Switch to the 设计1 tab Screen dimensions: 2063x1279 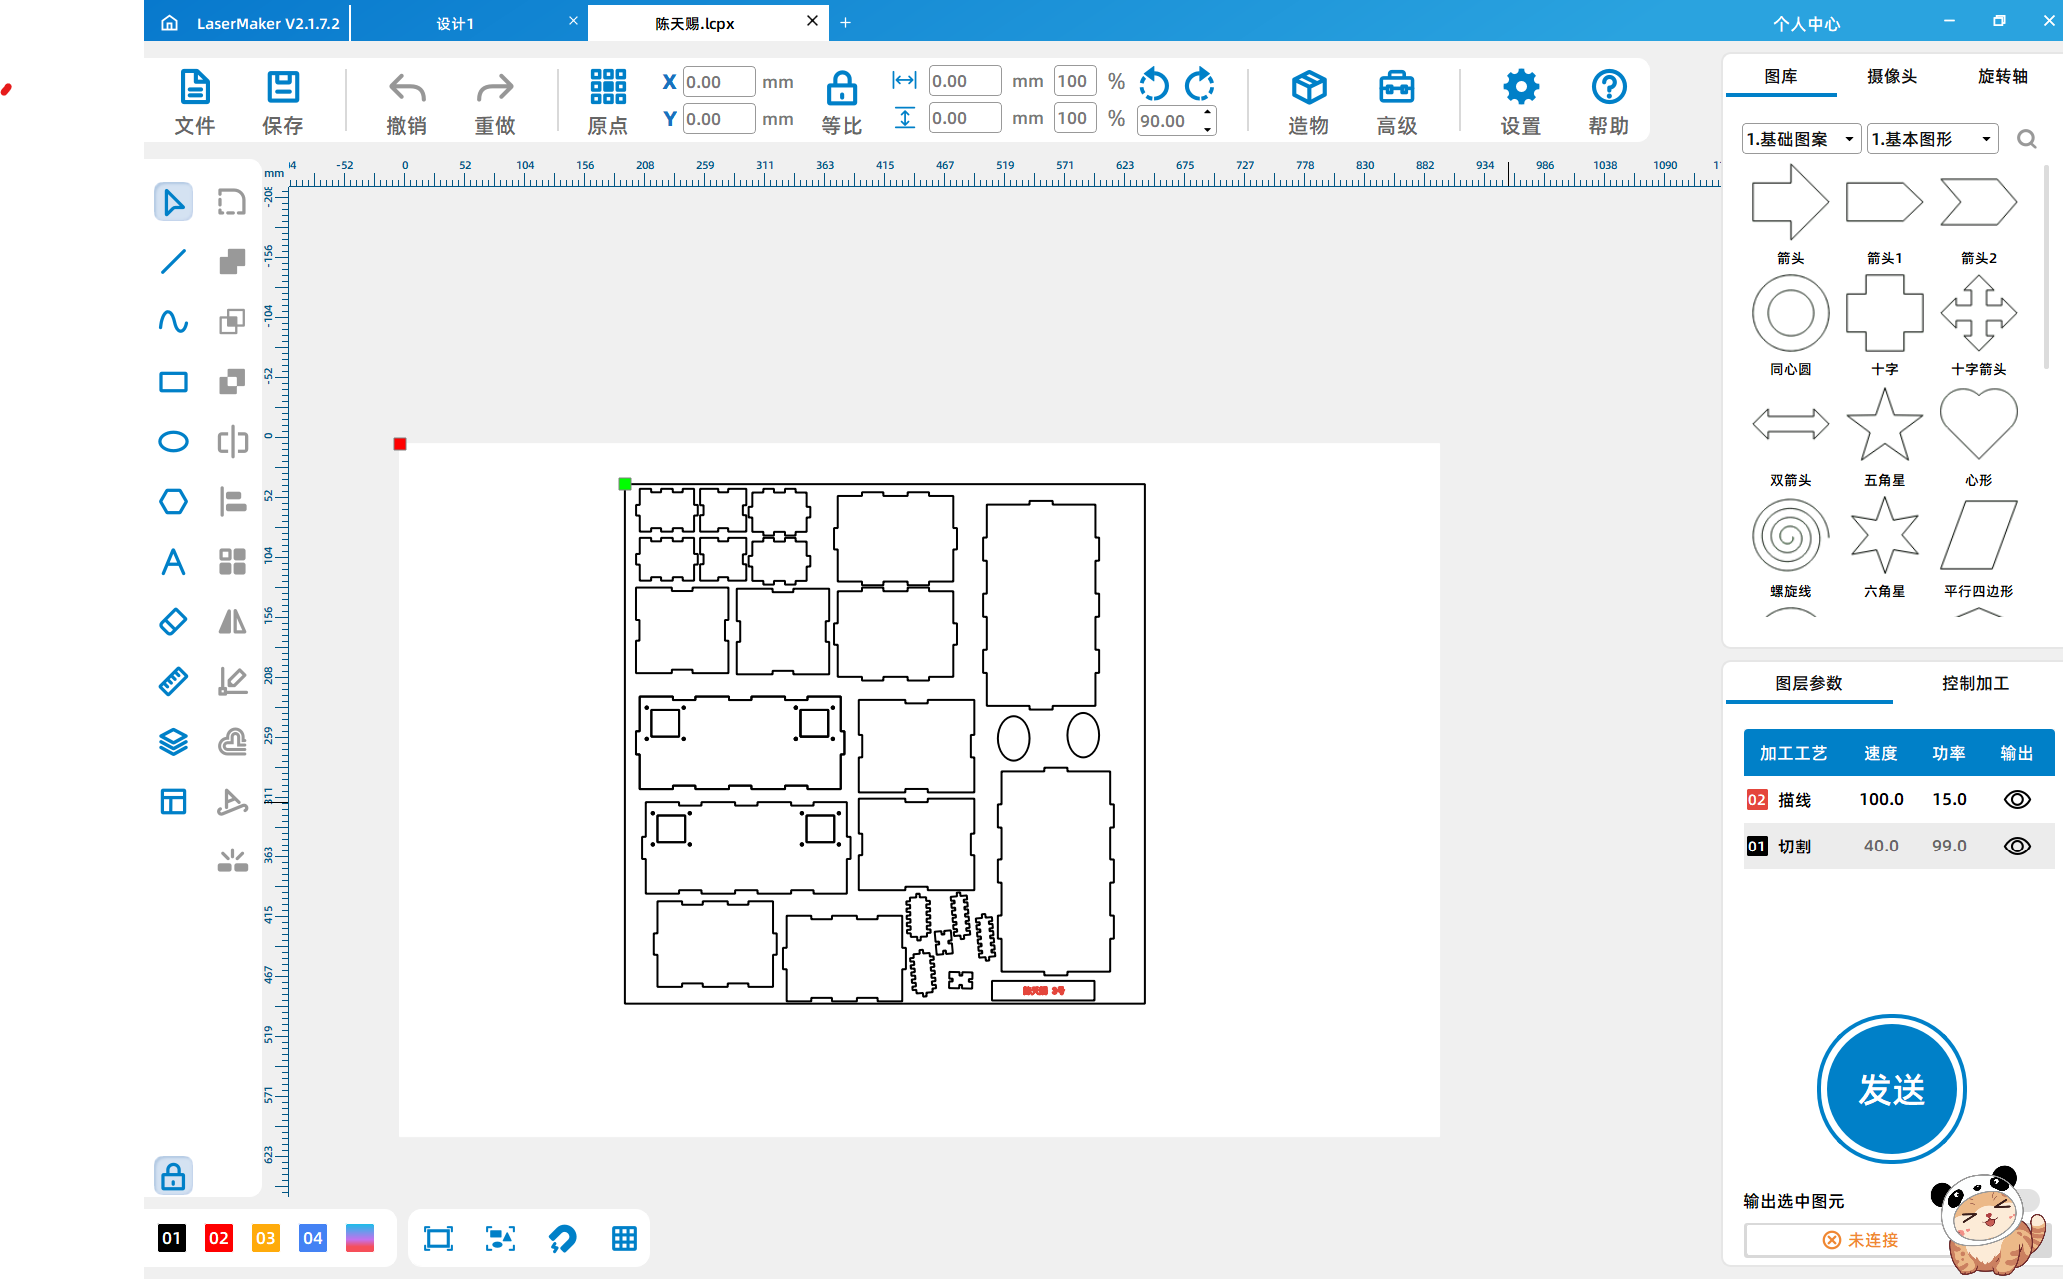click(455, 23)
